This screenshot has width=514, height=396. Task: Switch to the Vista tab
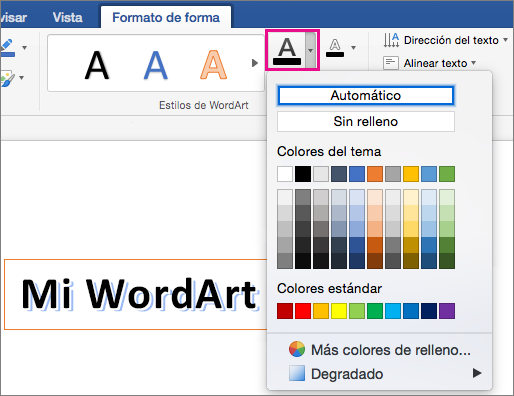(67, 17)
